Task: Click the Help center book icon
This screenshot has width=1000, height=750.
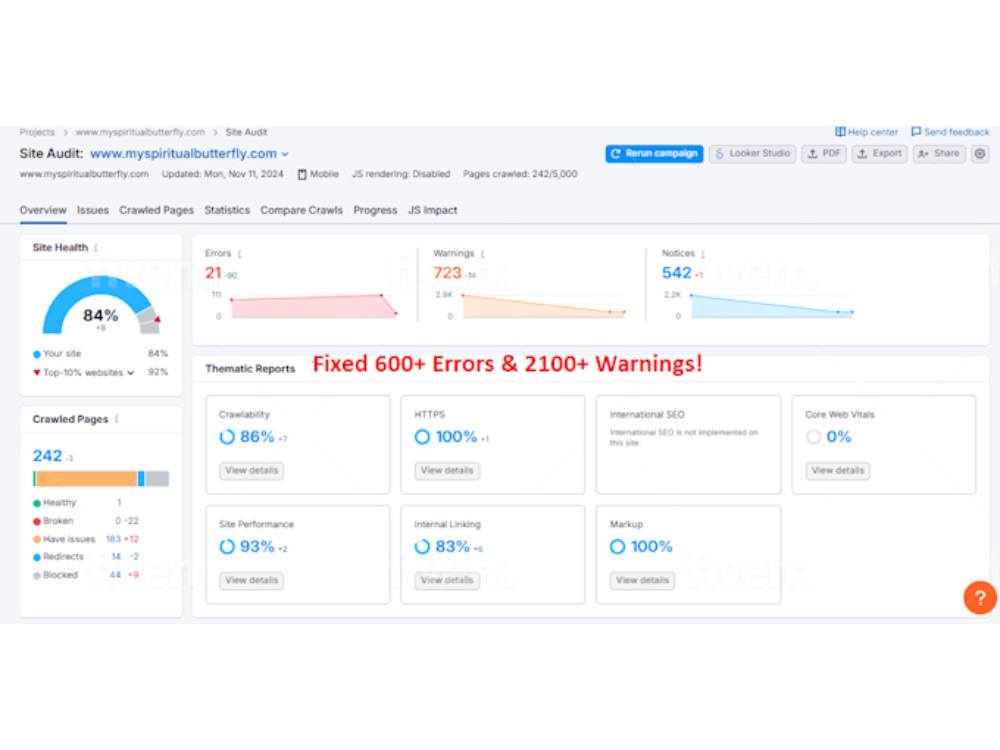Action: coord(840,132)
